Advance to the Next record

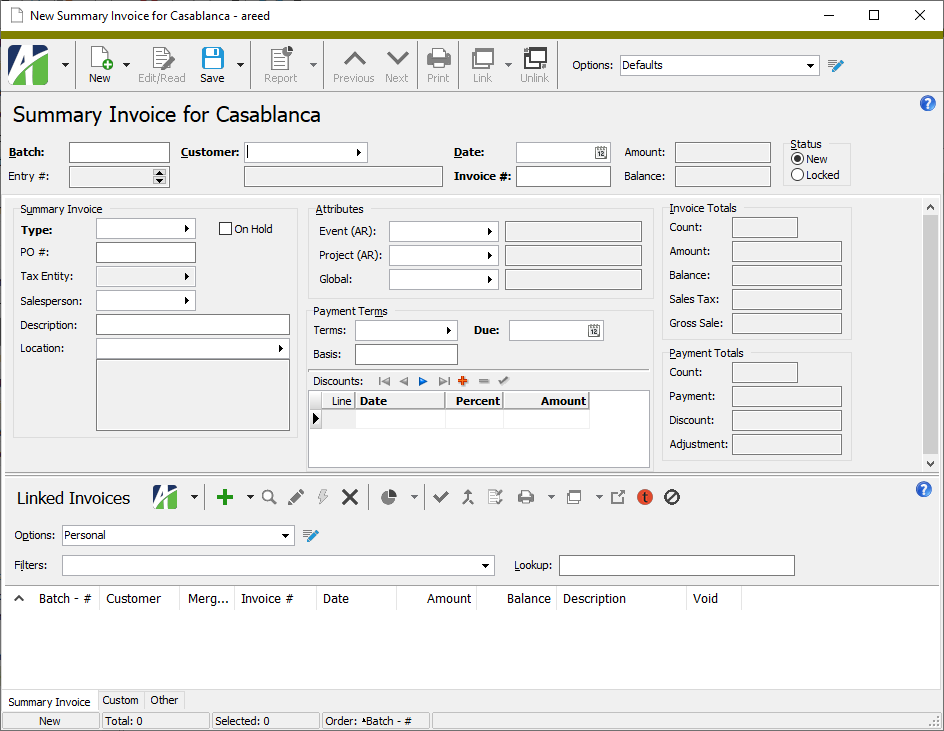point(396,64)
